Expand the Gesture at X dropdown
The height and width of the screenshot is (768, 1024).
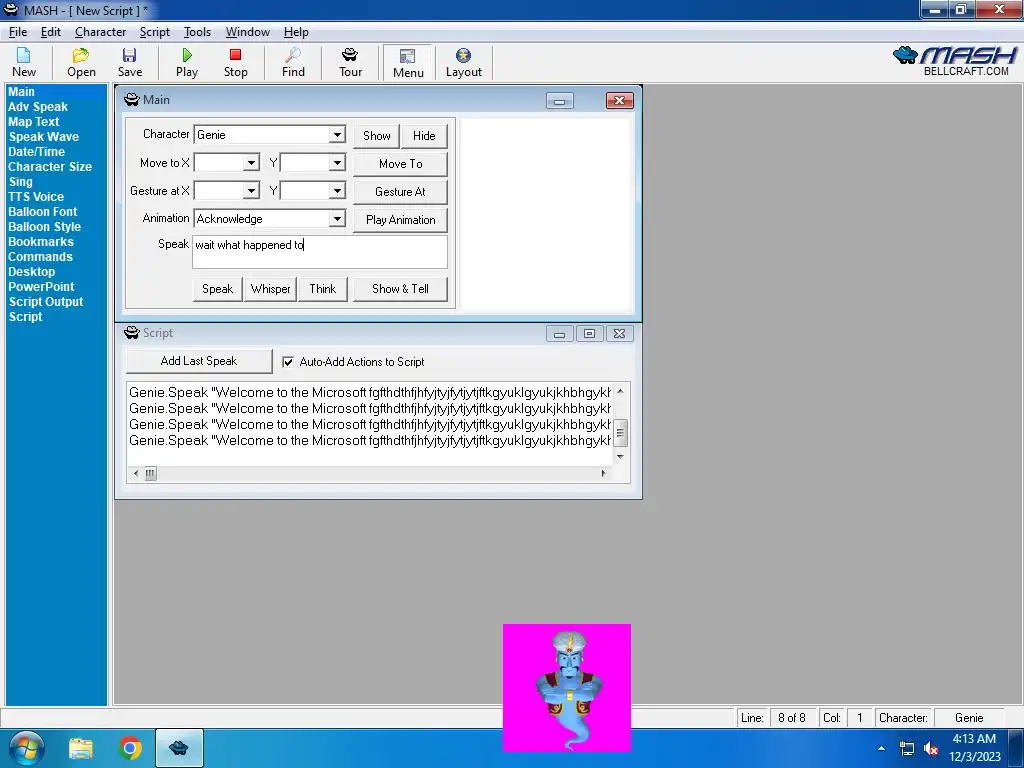[x=251, y=191]
